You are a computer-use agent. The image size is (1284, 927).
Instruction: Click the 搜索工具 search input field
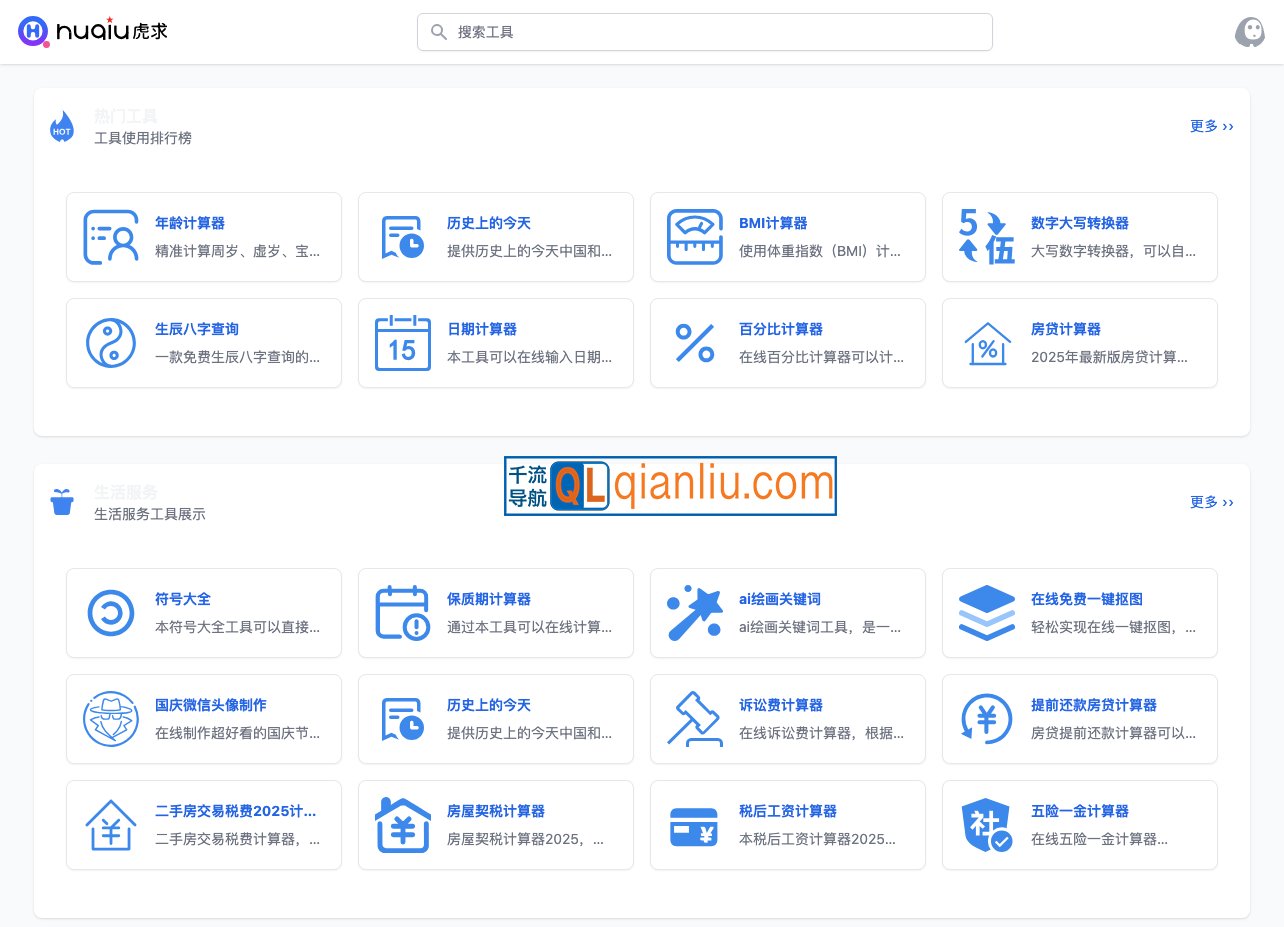[704, 31]
